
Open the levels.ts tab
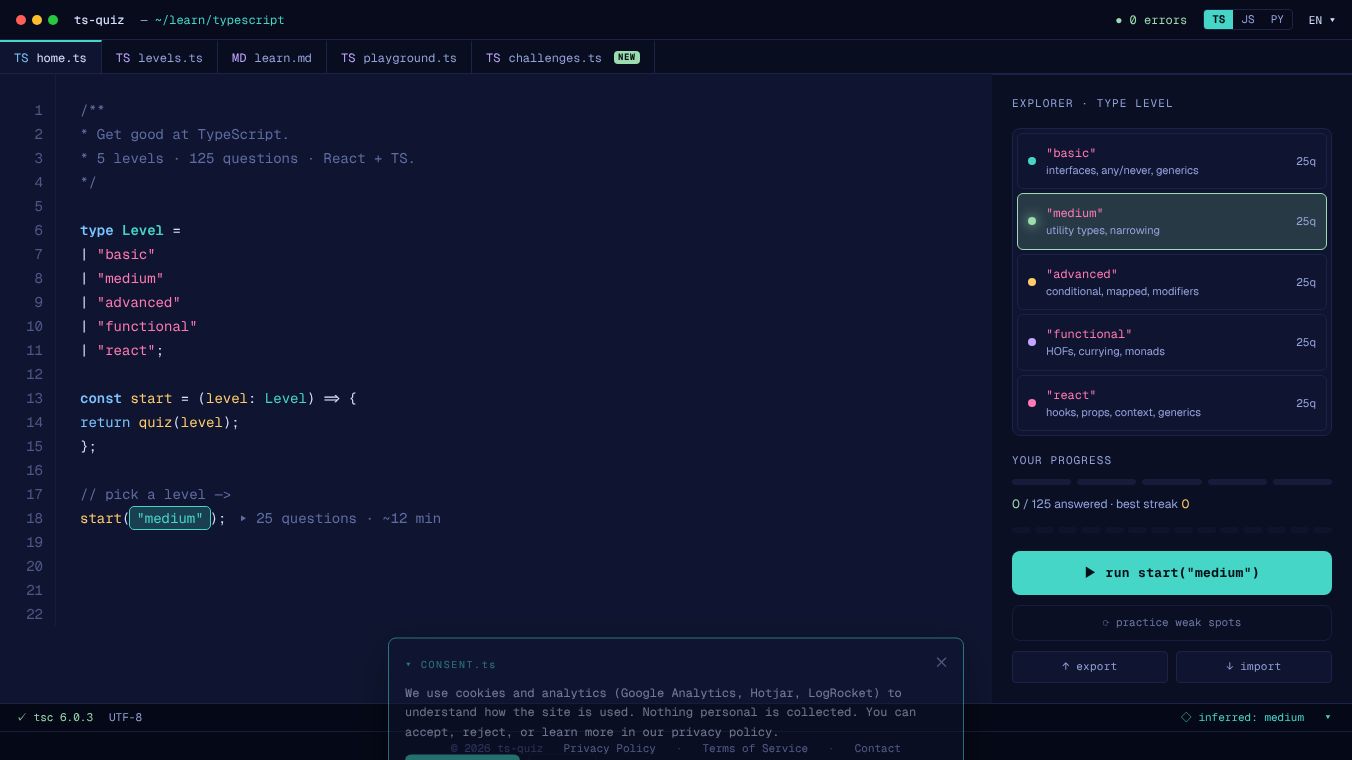pyautogui.click(x=159, y=58)
